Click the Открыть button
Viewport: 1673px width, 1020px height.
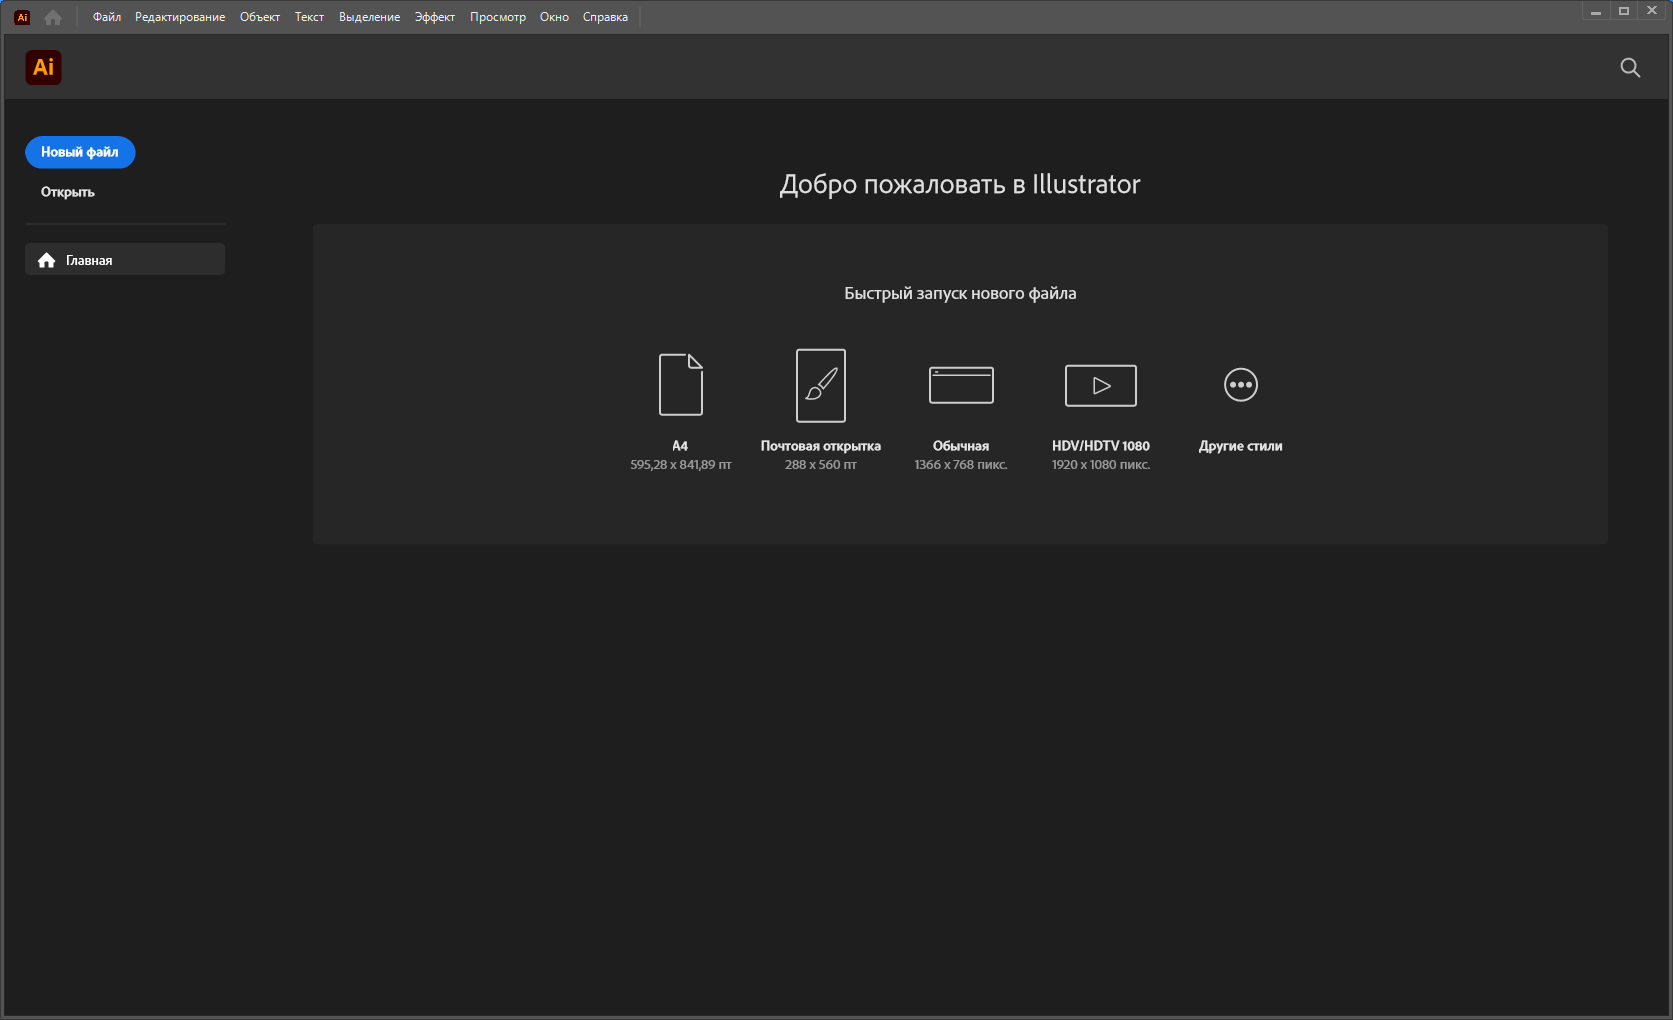(68, 192)
